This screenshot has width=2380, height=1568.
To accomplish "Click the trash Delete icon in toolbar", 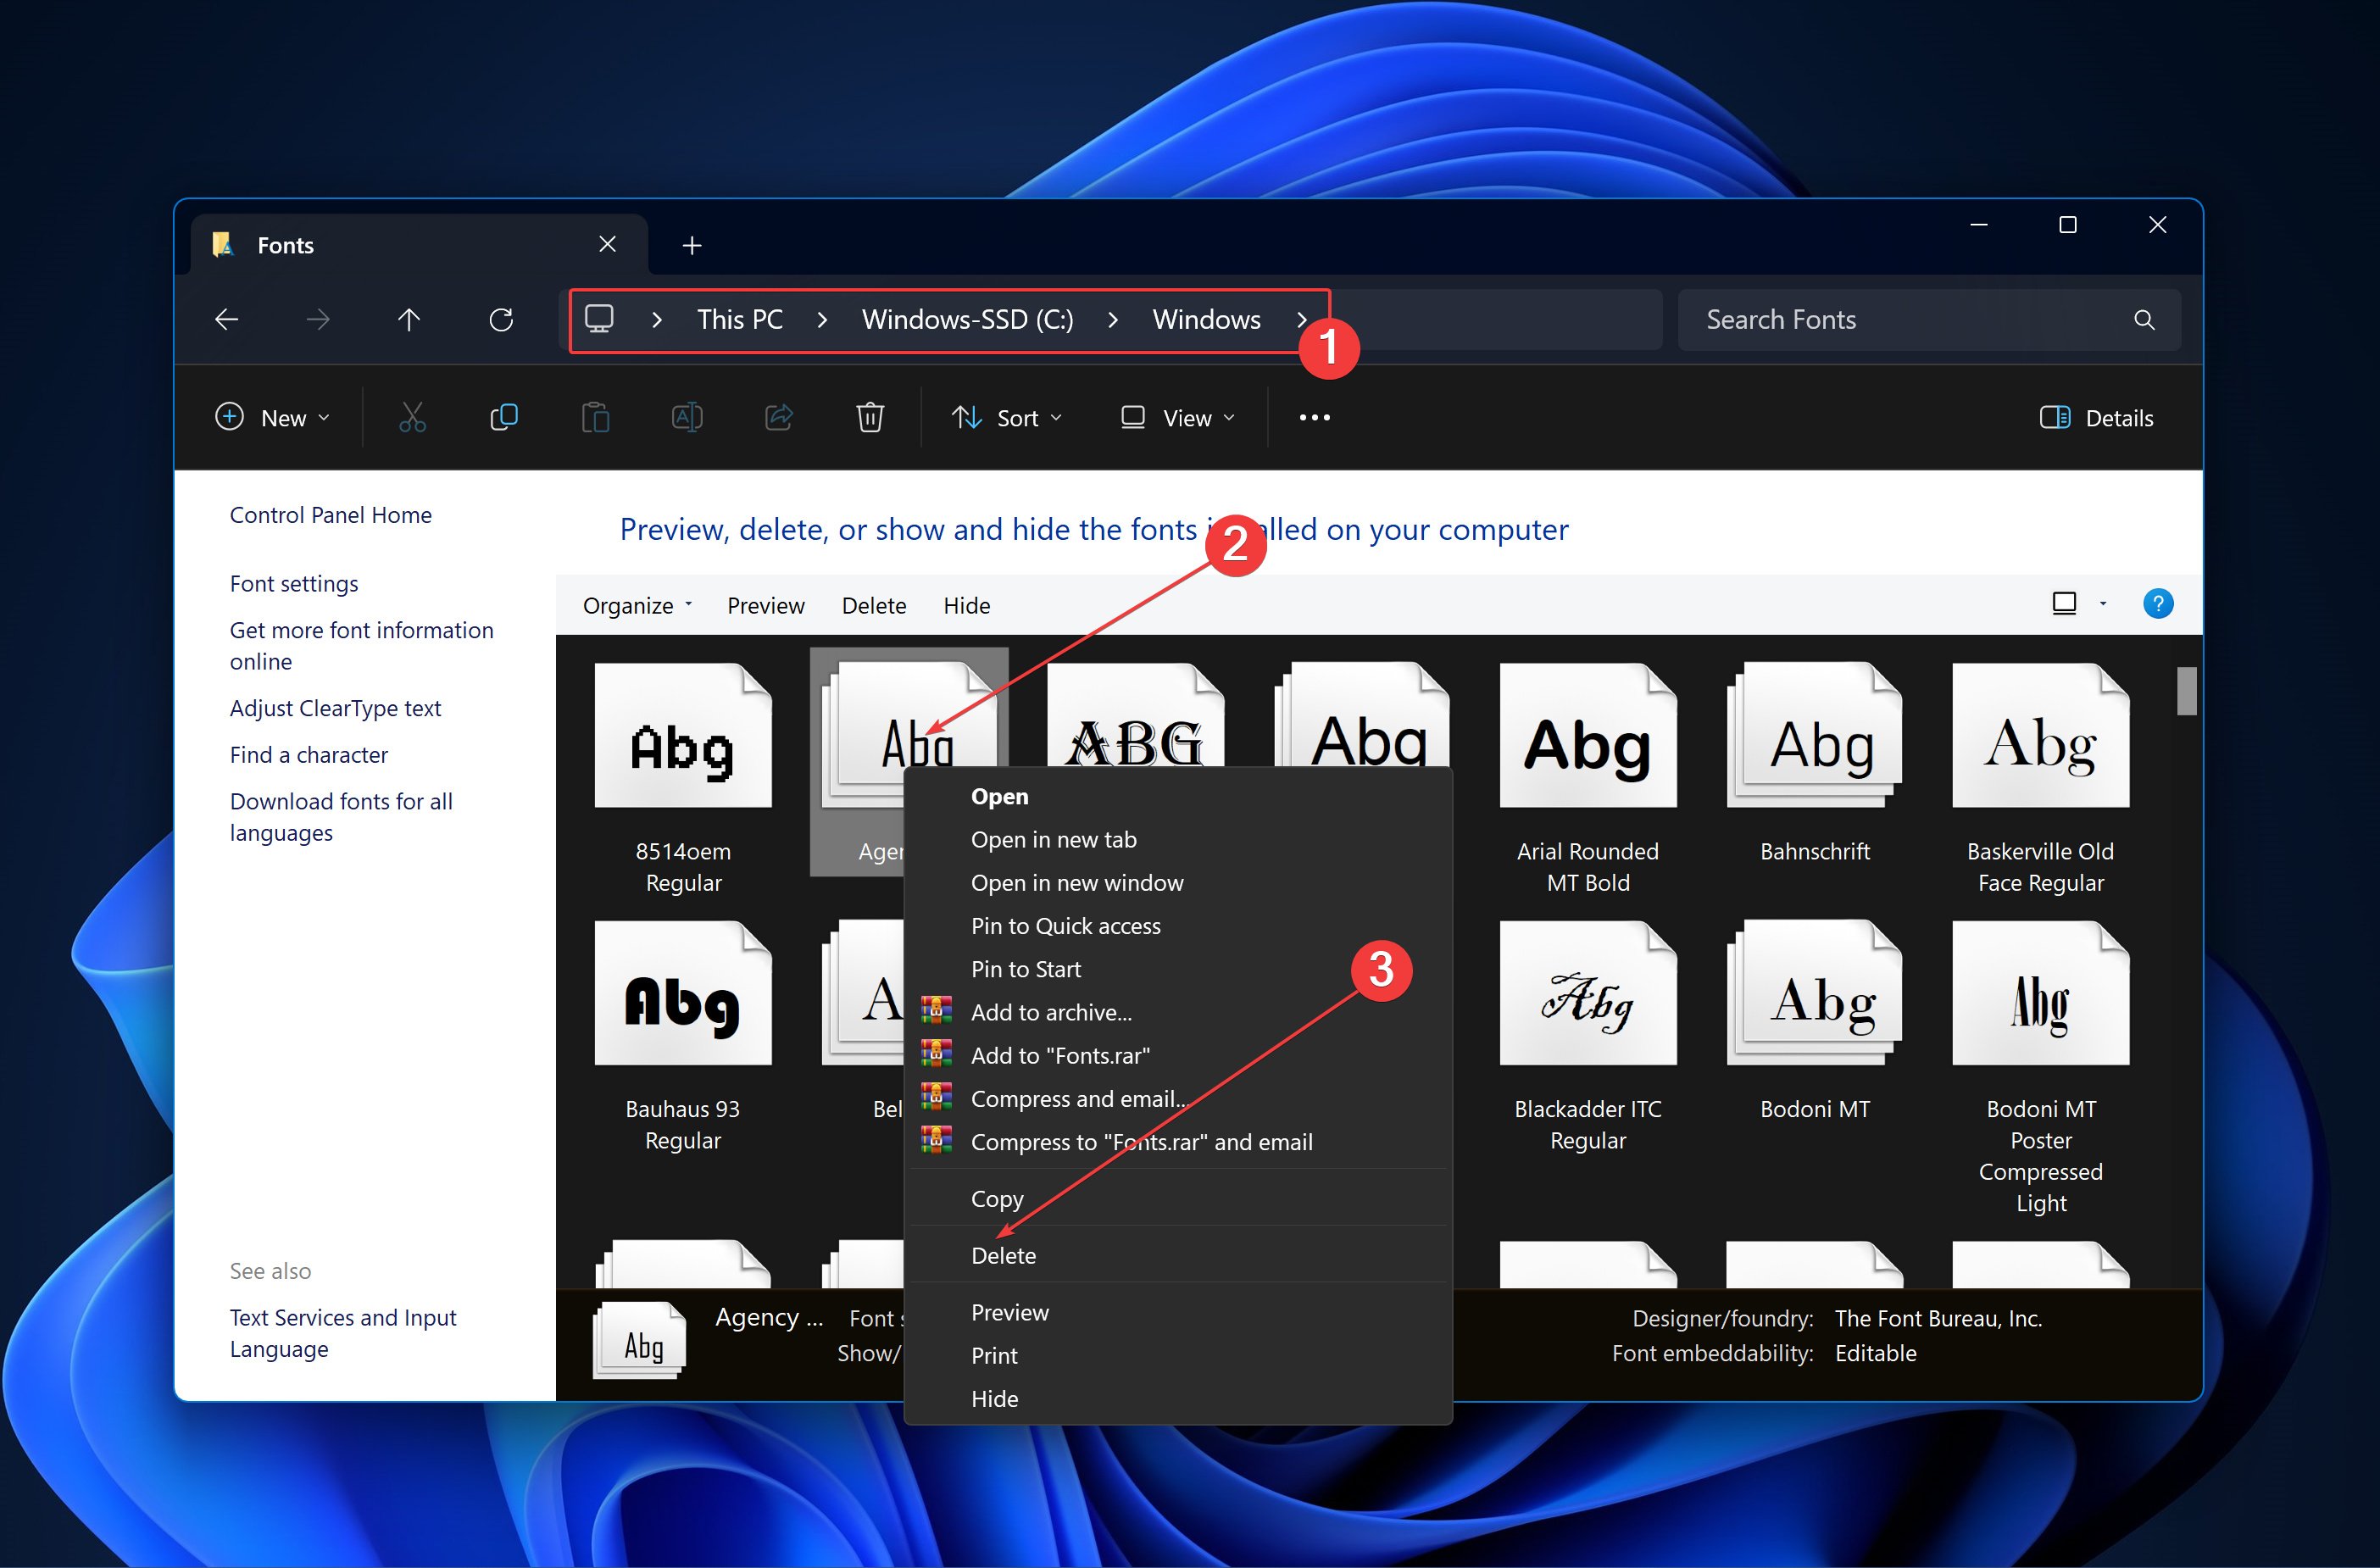I will (x=870, y=417).
